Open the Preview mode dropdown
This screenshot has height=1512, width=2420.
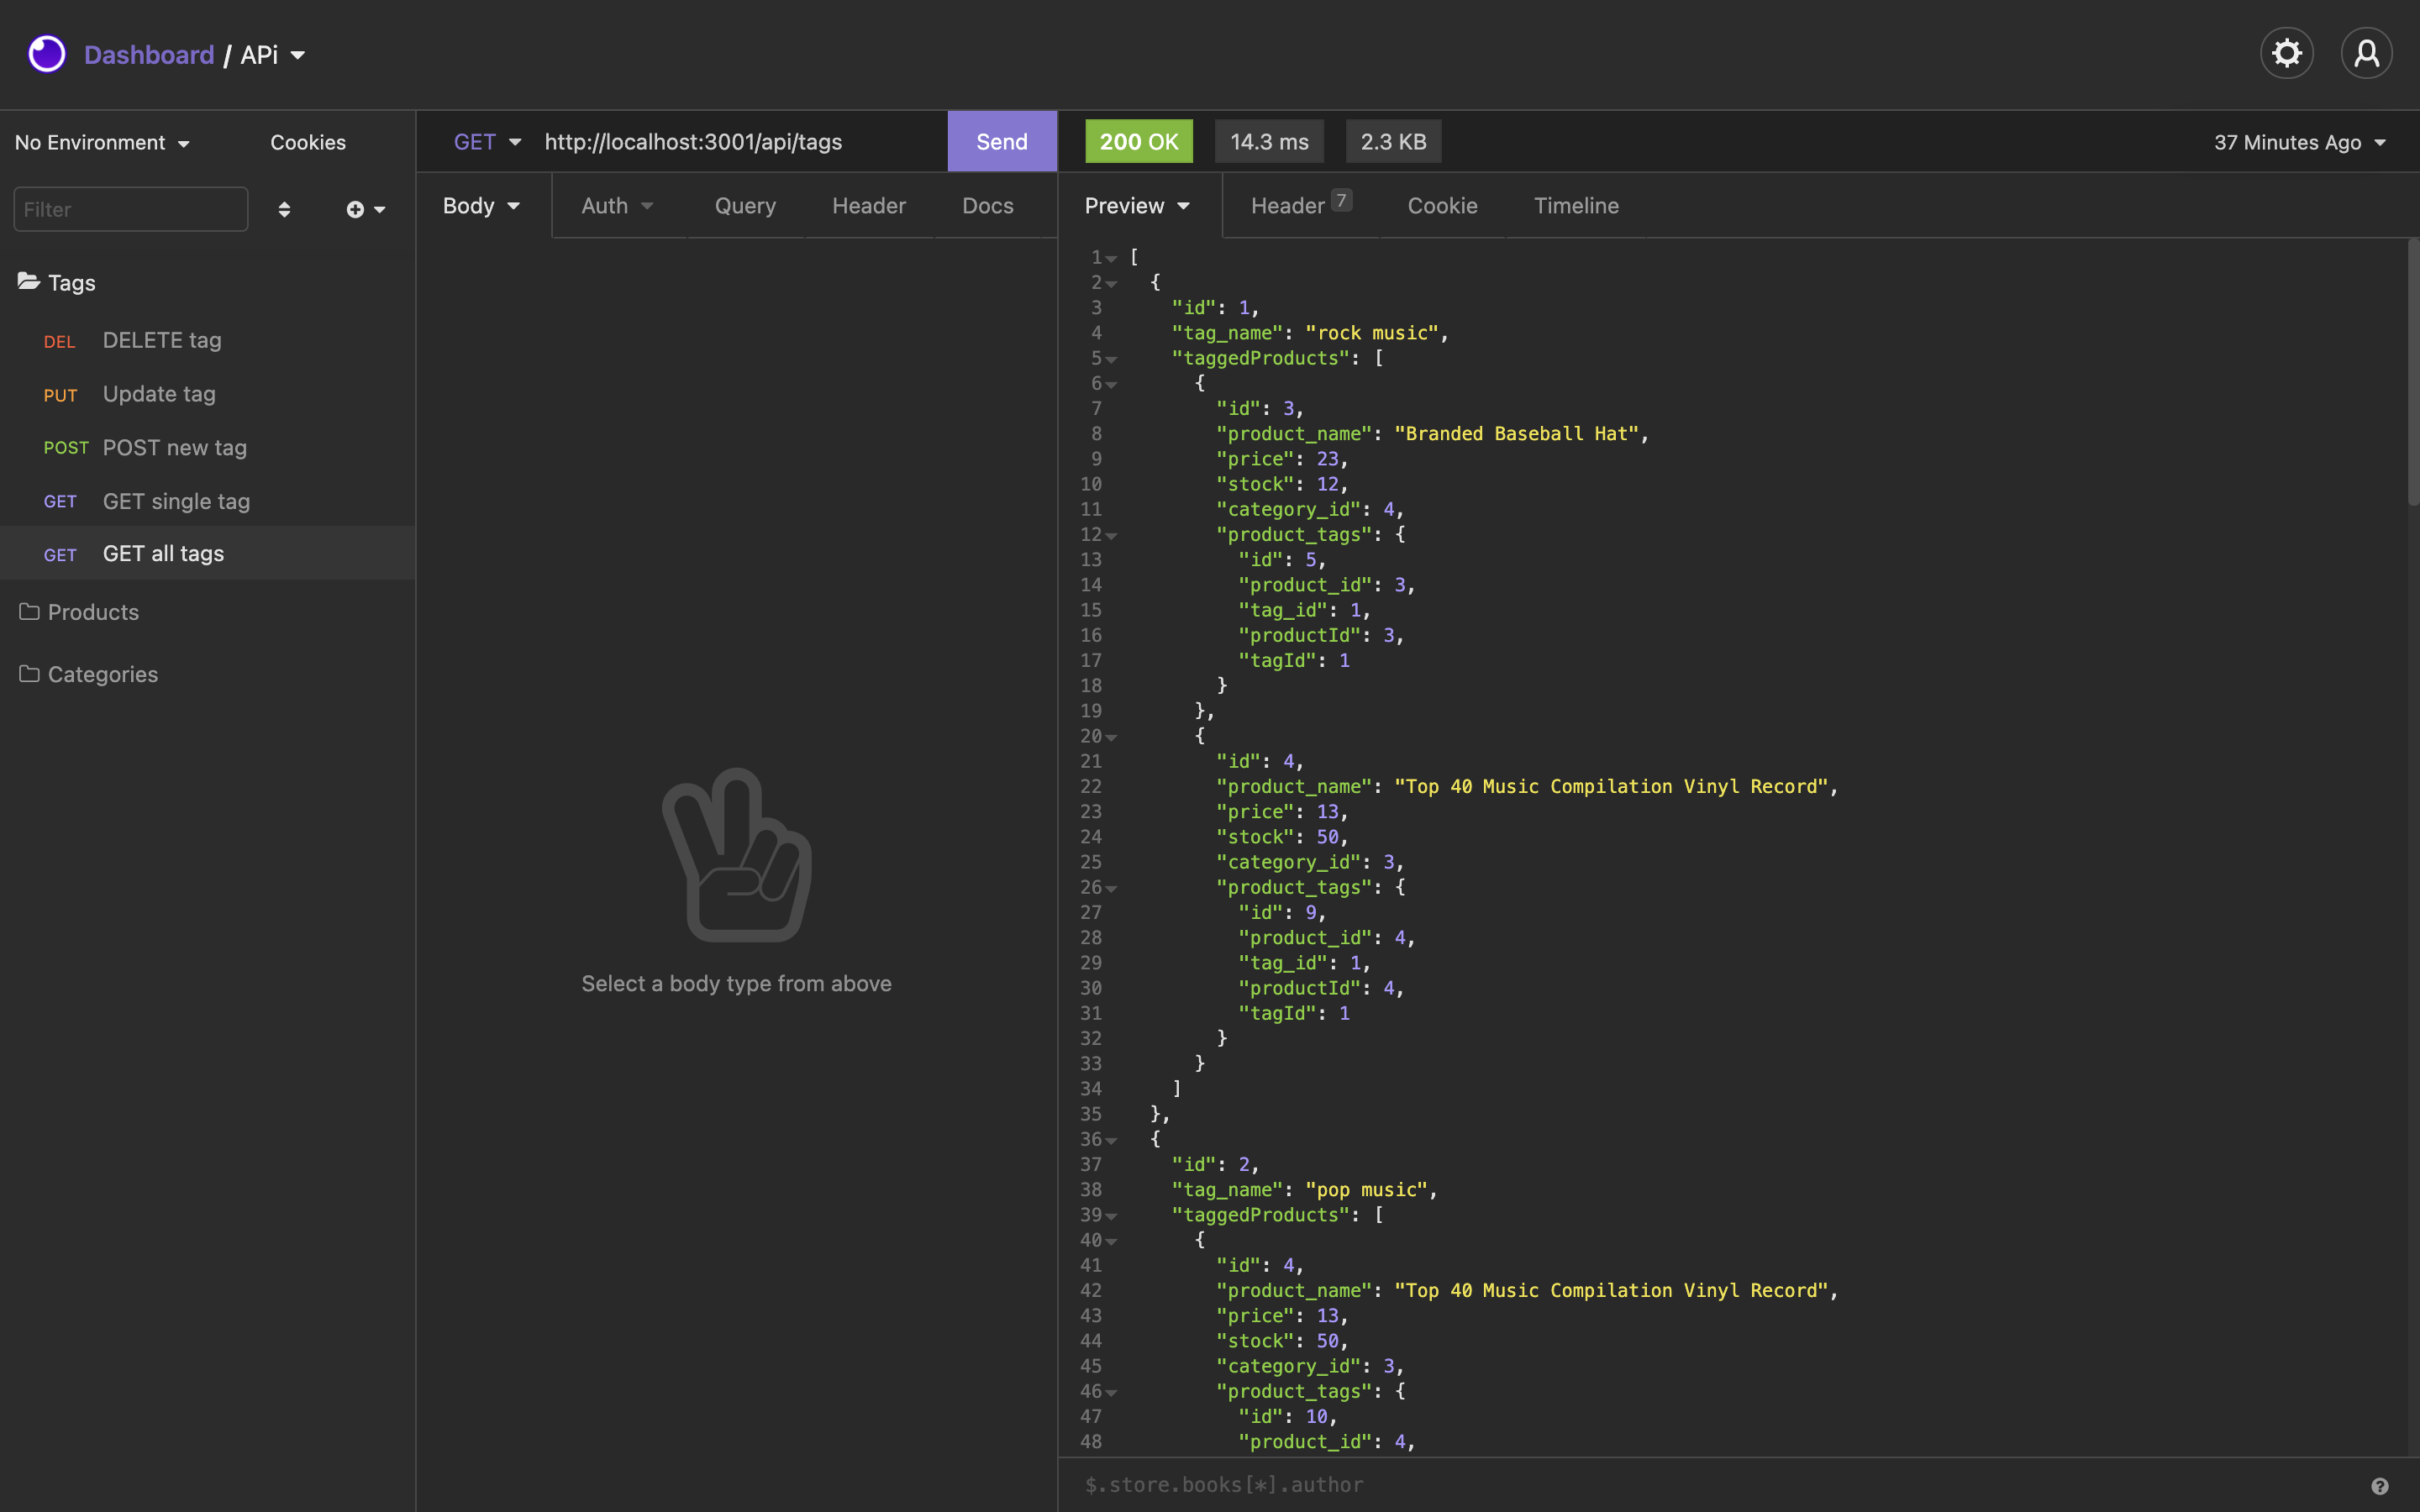[x=1138, y=205]
